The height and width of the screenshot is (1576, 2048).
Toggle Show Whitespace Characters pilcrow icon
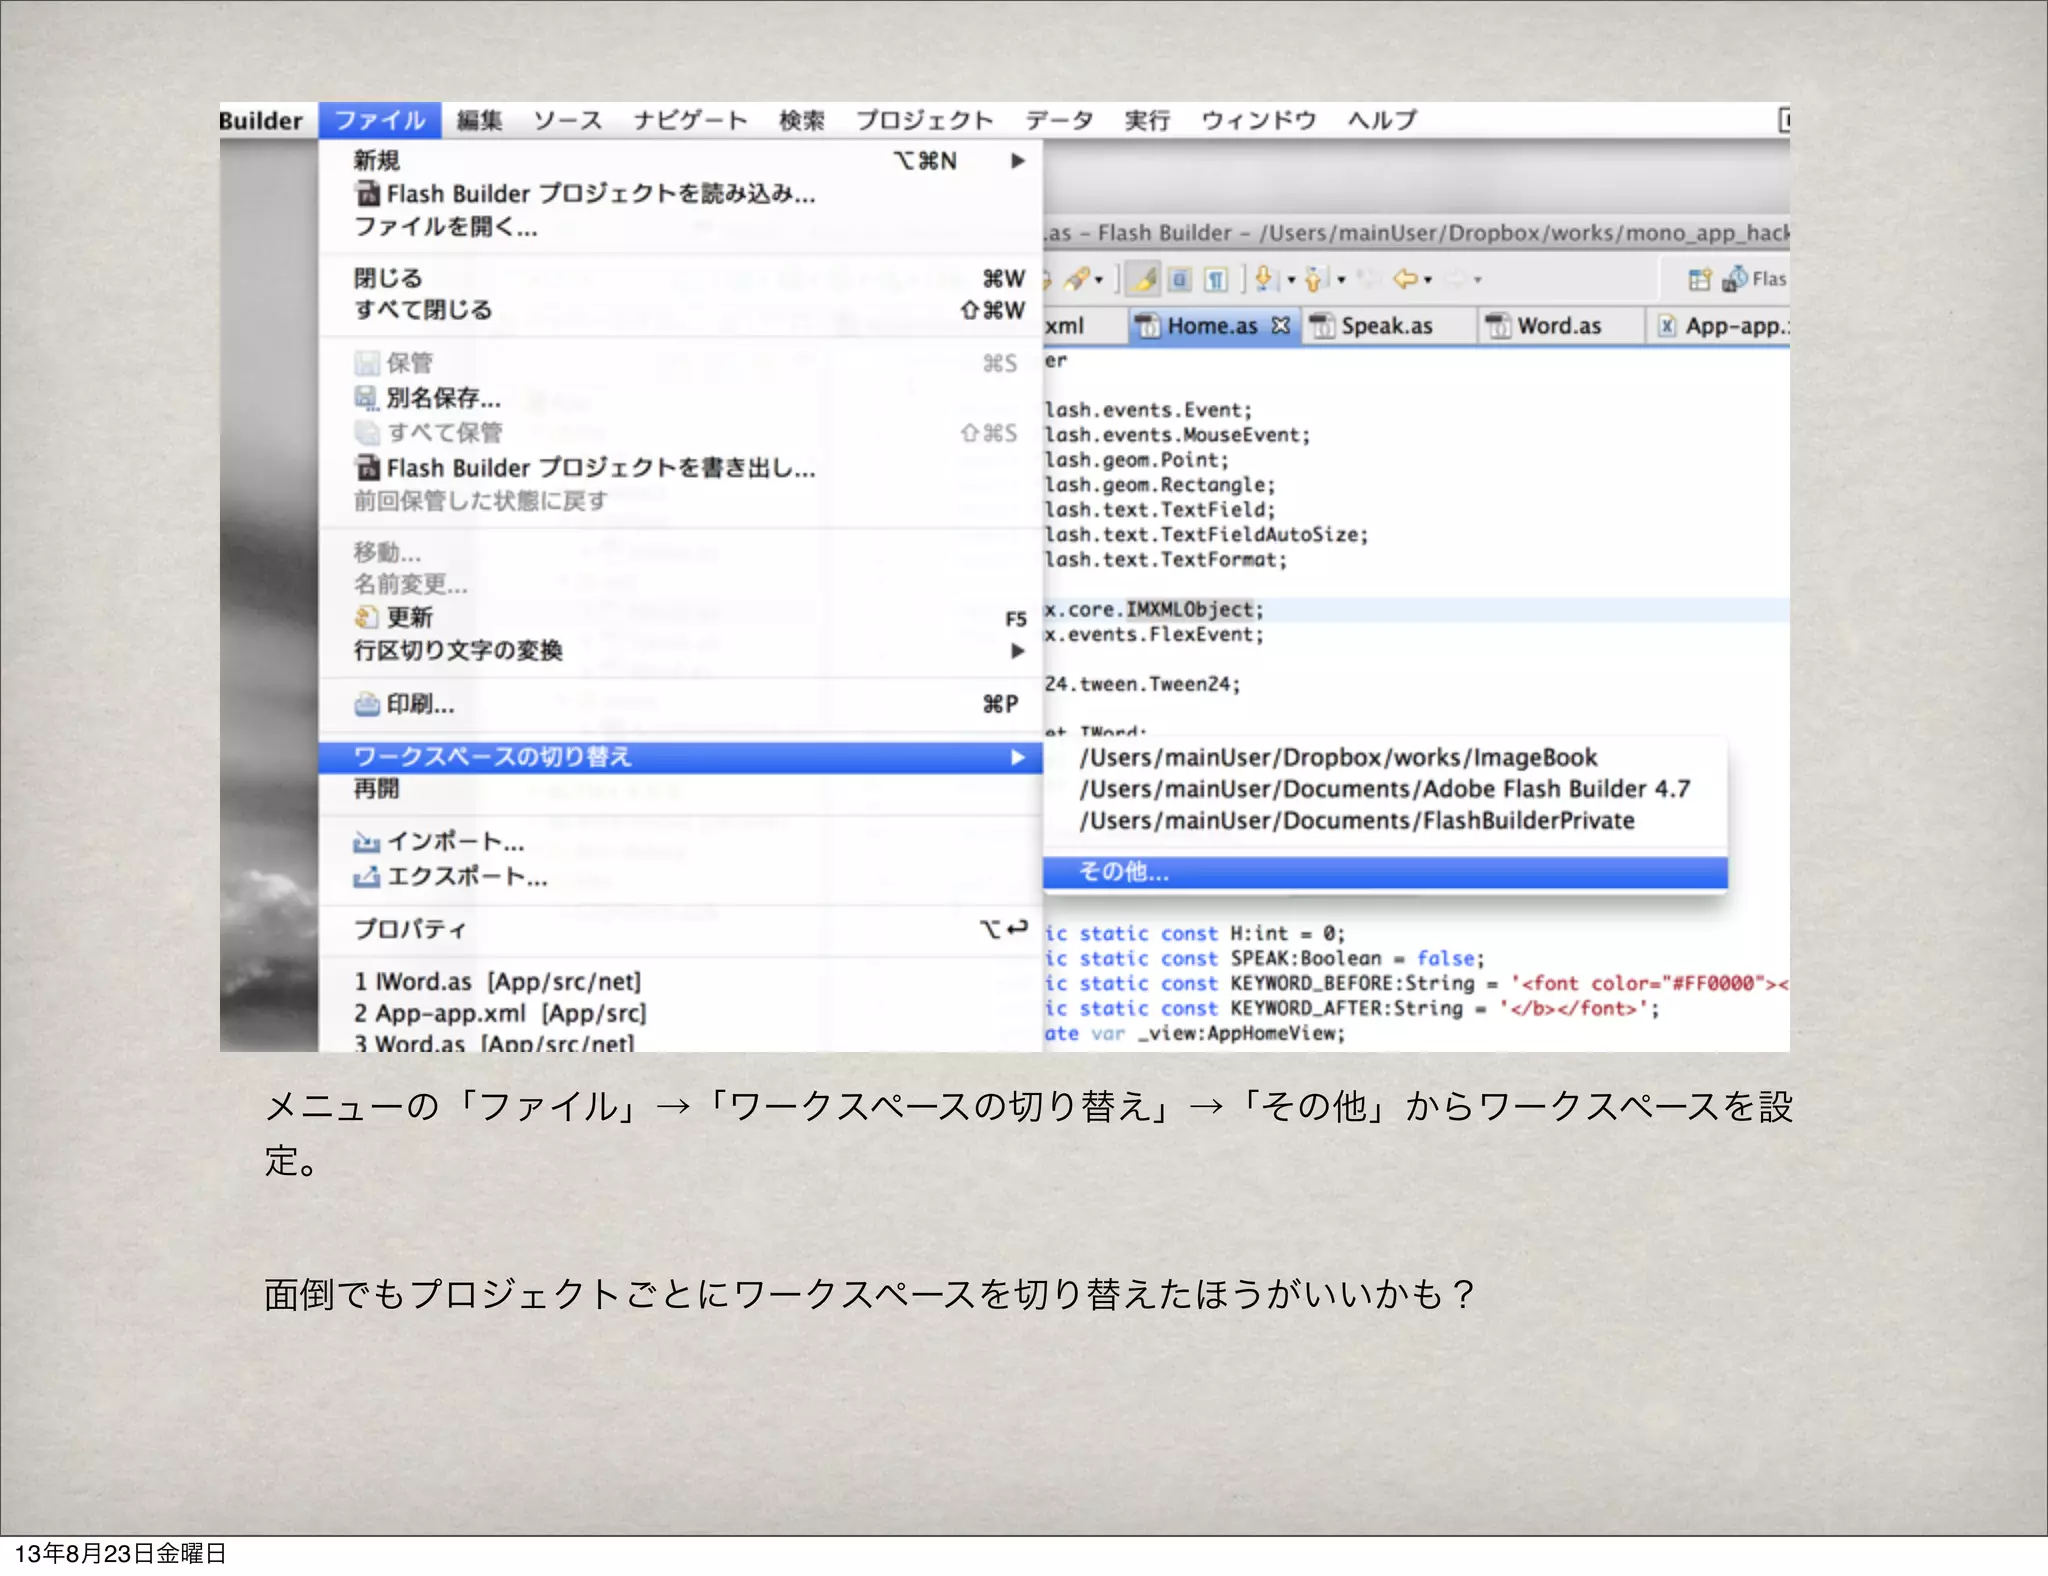[1215, 279]
